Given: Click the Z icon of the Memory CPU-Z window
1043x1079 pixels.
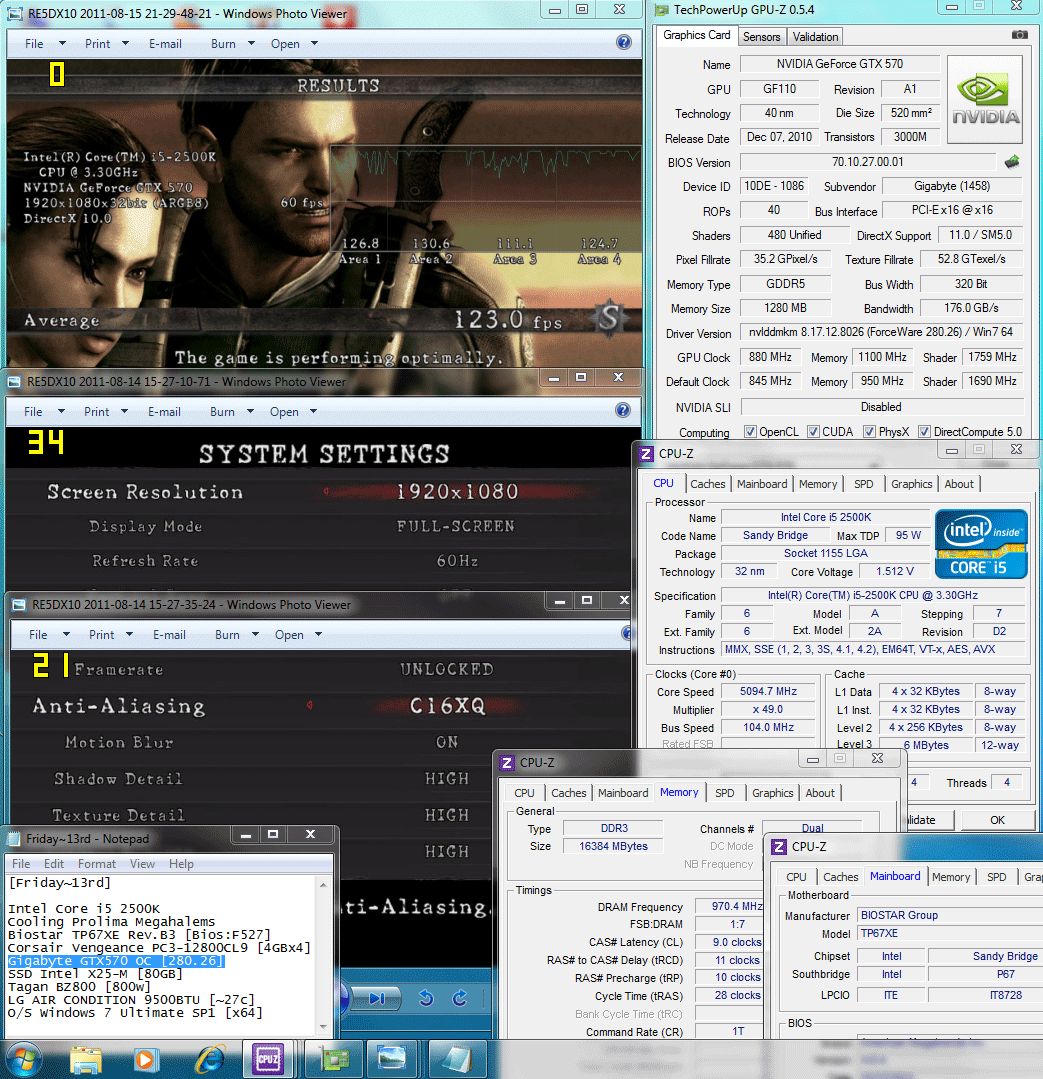Looking at the screenshot, I should 507,762.
